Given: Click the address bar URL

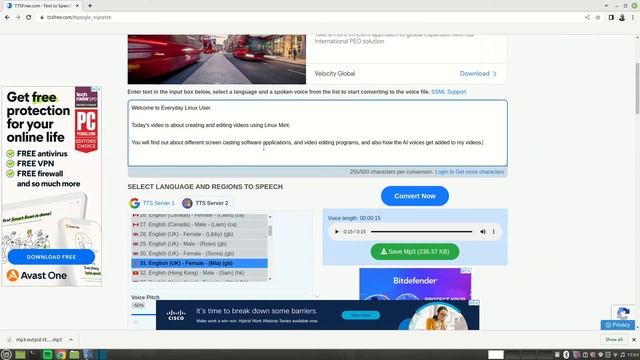Looking at the screenshot, I should [x=79, y=18].
